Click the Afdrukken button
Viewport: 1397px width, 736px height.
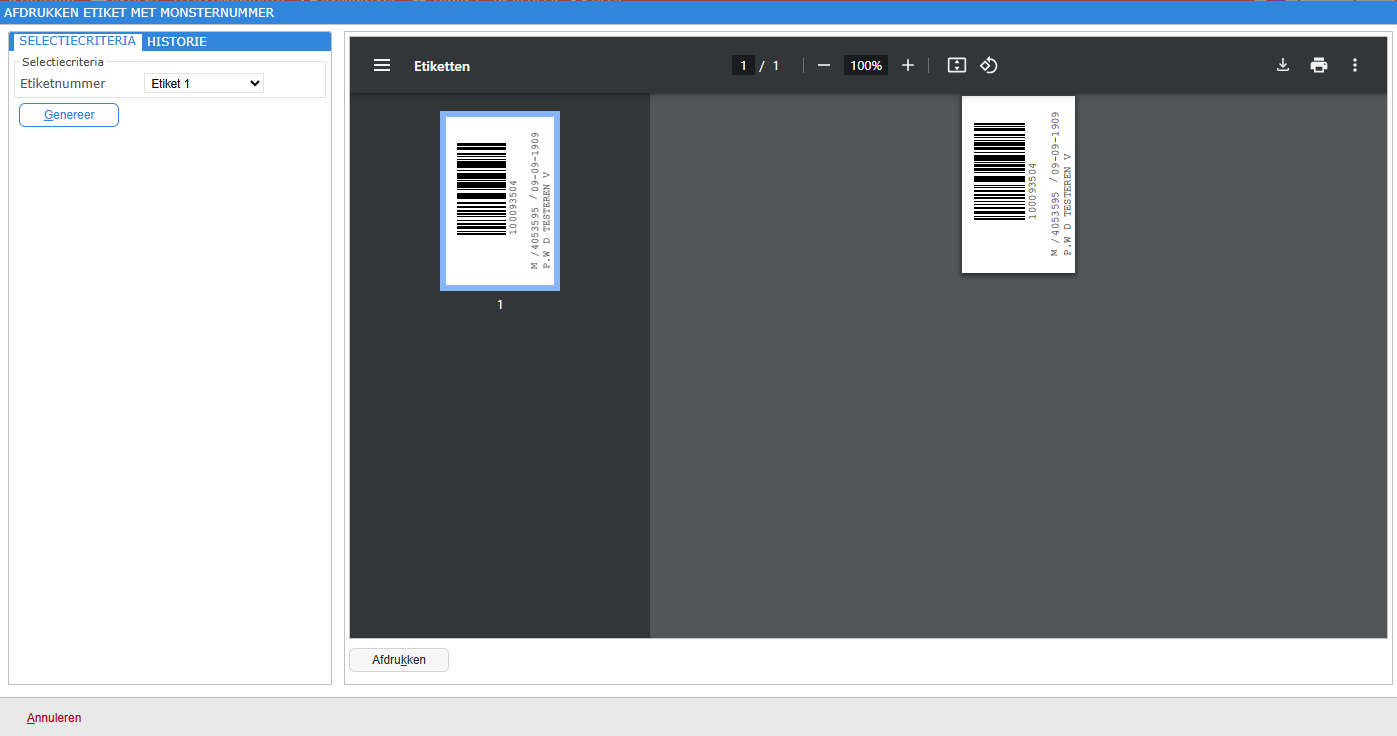(399, 660)
